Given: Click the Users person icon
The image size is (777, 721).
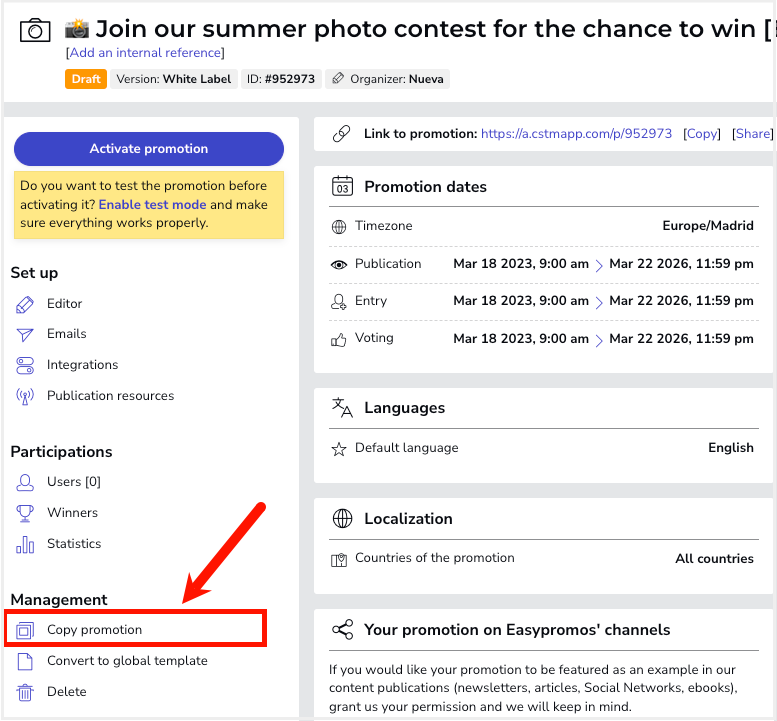Looking at the screenshot, I should coord(25,482).
